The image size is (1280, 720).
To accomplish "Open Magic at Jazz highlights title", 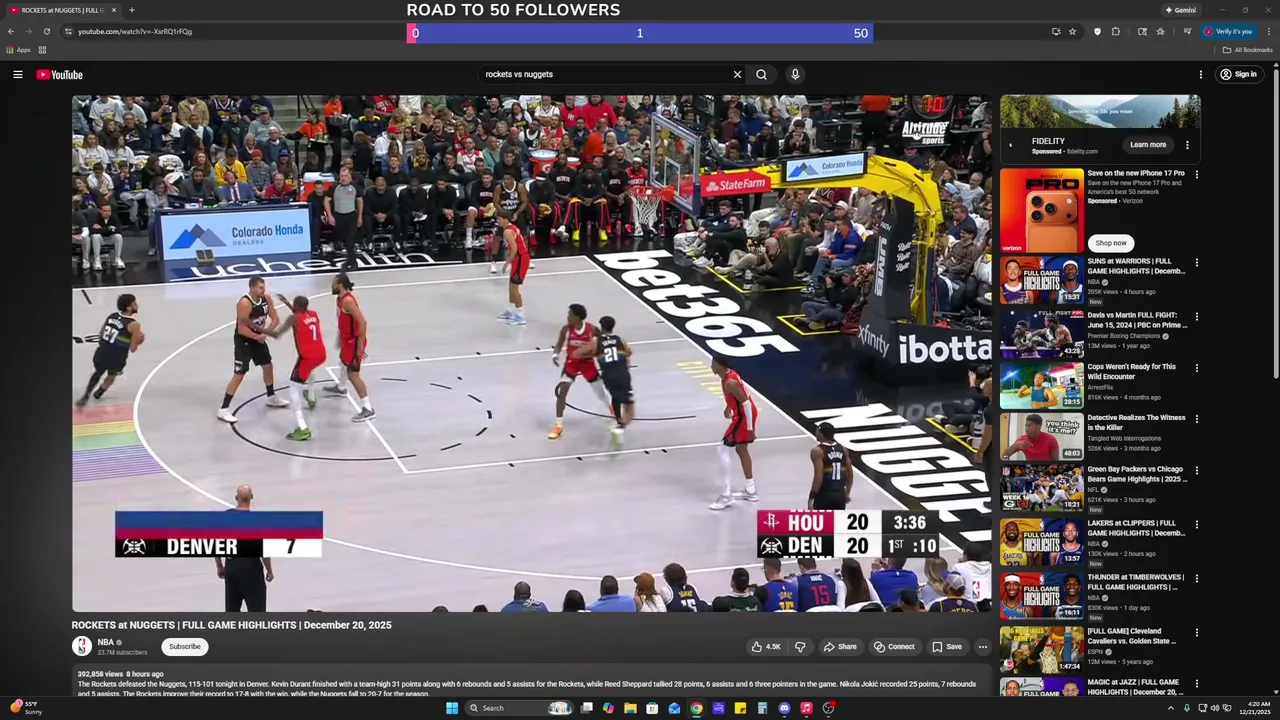I will click(x=1136, y=687).
